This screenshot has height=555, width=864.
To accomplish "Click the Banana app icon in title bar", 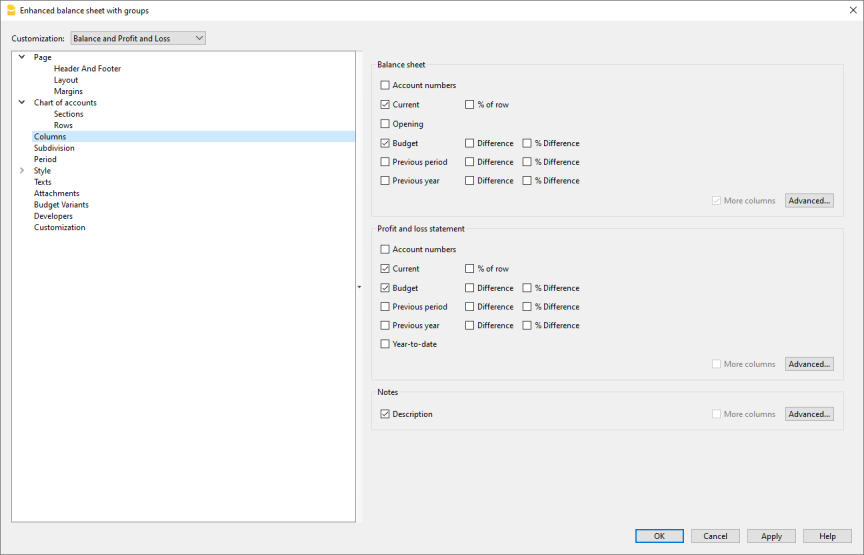I will 10,10.
